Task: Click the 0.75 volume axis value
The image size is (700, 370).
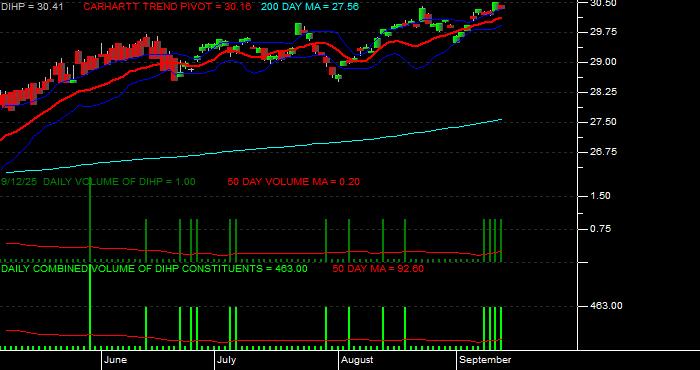Action: (x=601, y=229)
